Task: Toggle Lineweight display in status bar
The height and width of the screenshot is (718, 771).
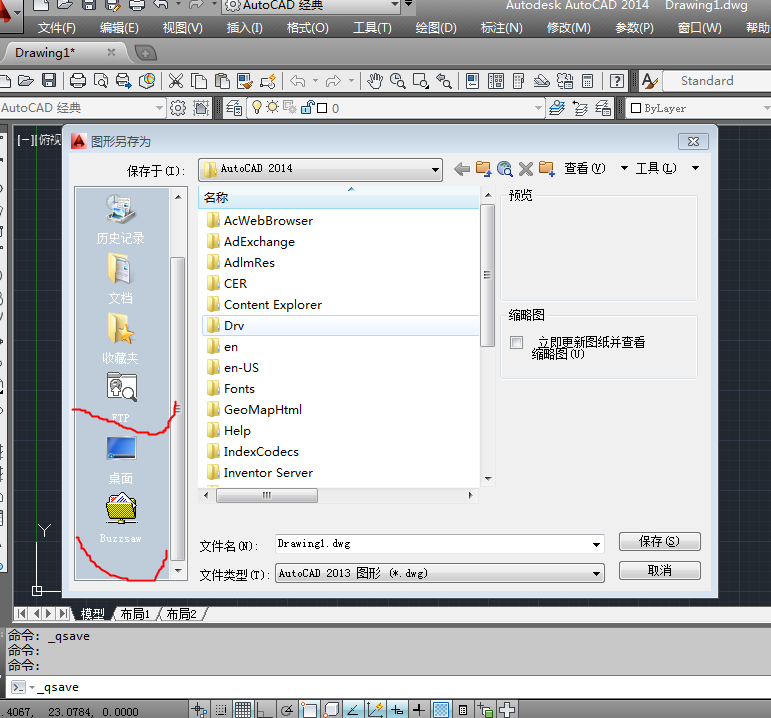Action: click(x=418, y=710)
